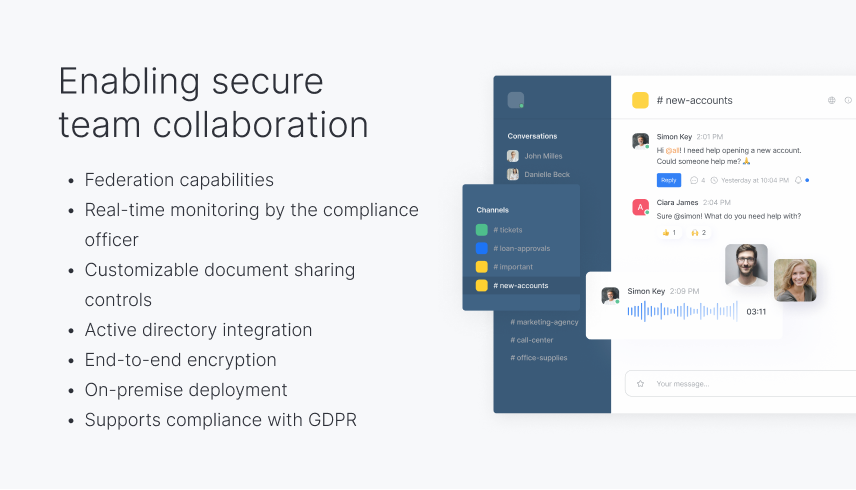Open the #marketing-agency channel
Screen dimensions: 856x490
544,322
